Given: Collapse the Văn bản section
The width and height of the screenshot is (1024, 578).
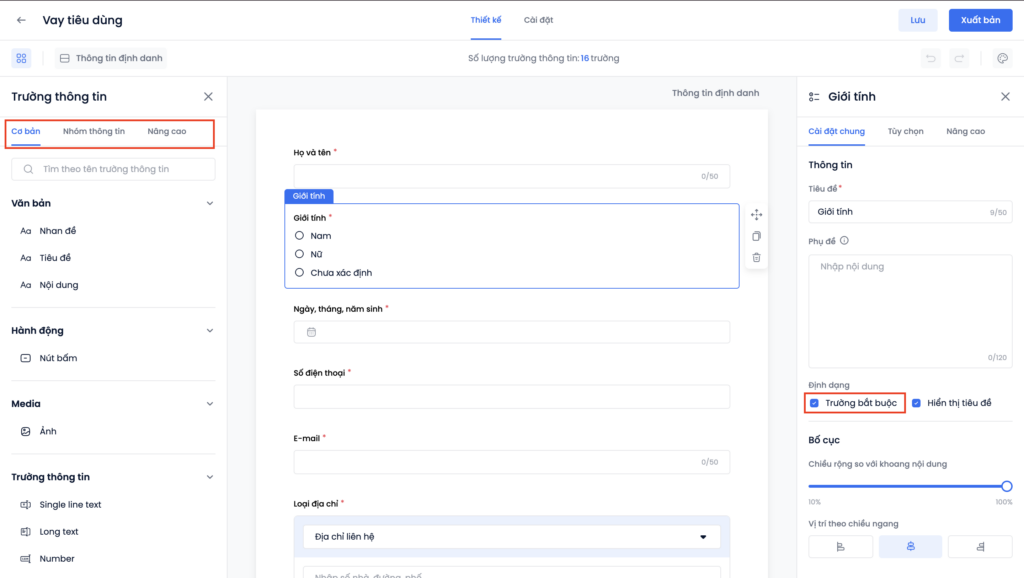Looking at the screenshot, I should (209, 203).
